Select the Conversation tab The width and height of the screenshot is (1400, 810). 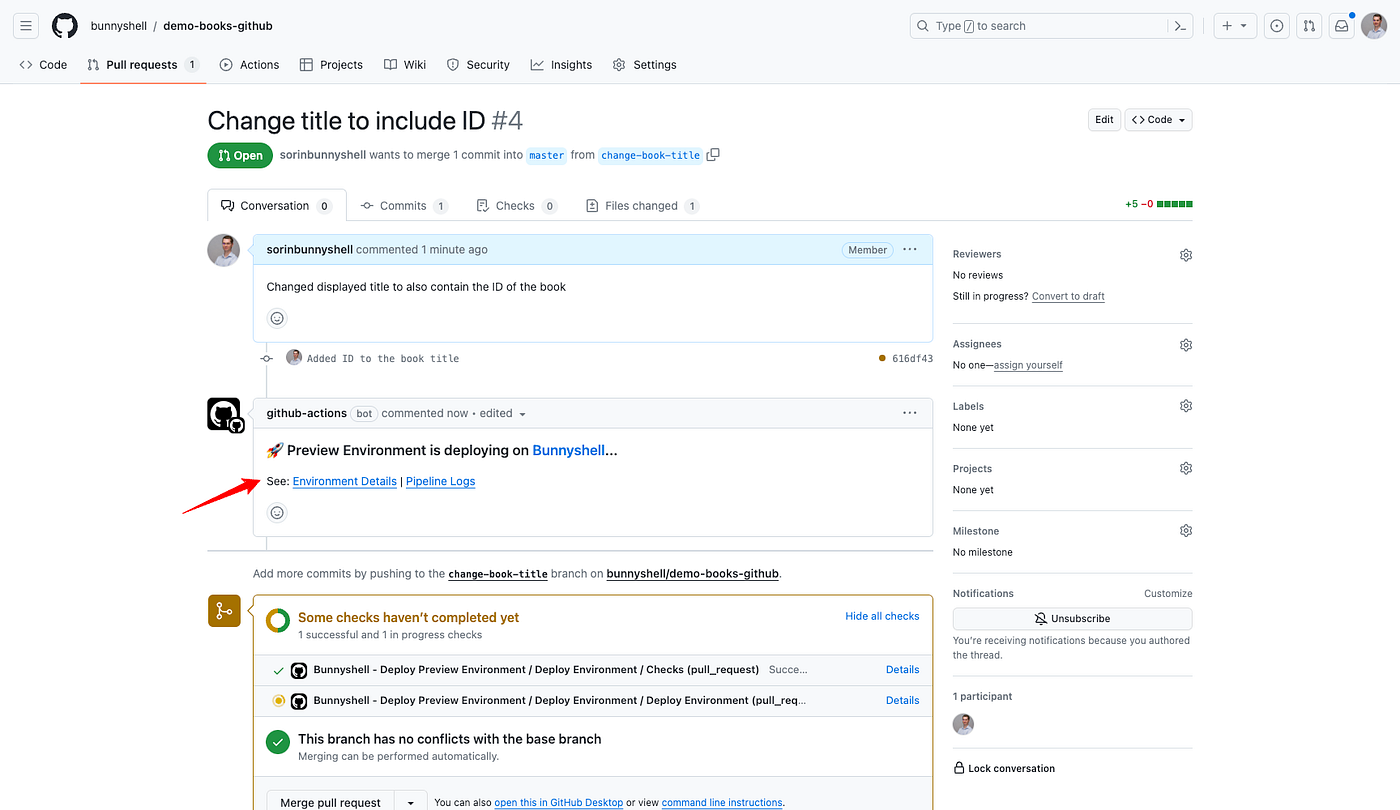[276, 206]
